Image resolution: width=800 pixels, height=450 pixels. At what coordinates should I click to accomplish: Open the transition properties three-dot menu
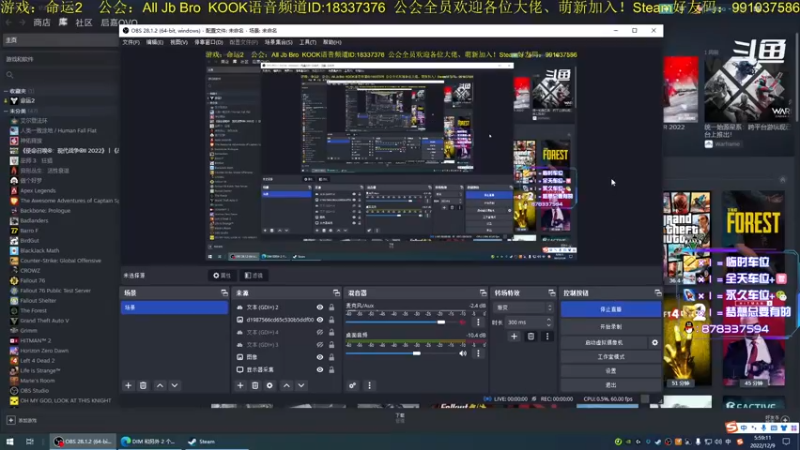coord(547,336)
